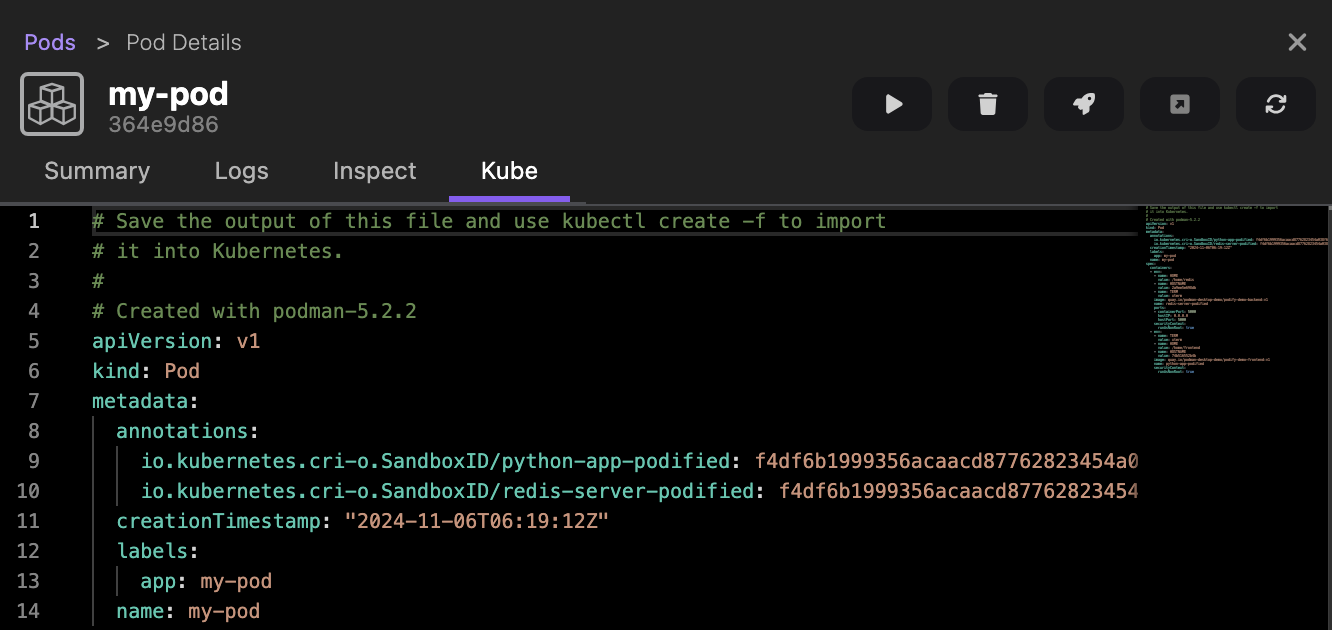Navigate back using the Pods breadcrumb
The image size is (1332, 630).
(x=49, y=42)
